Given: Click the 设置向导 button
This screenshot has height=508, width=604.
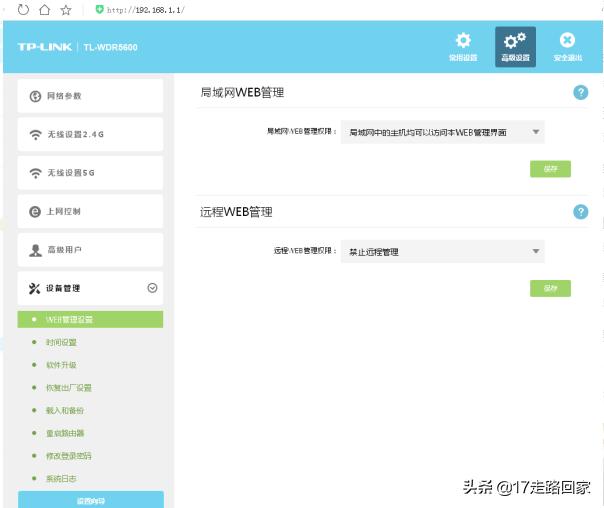Looking at the screenshot, I should pyautogui.click(x=90, y=500).
